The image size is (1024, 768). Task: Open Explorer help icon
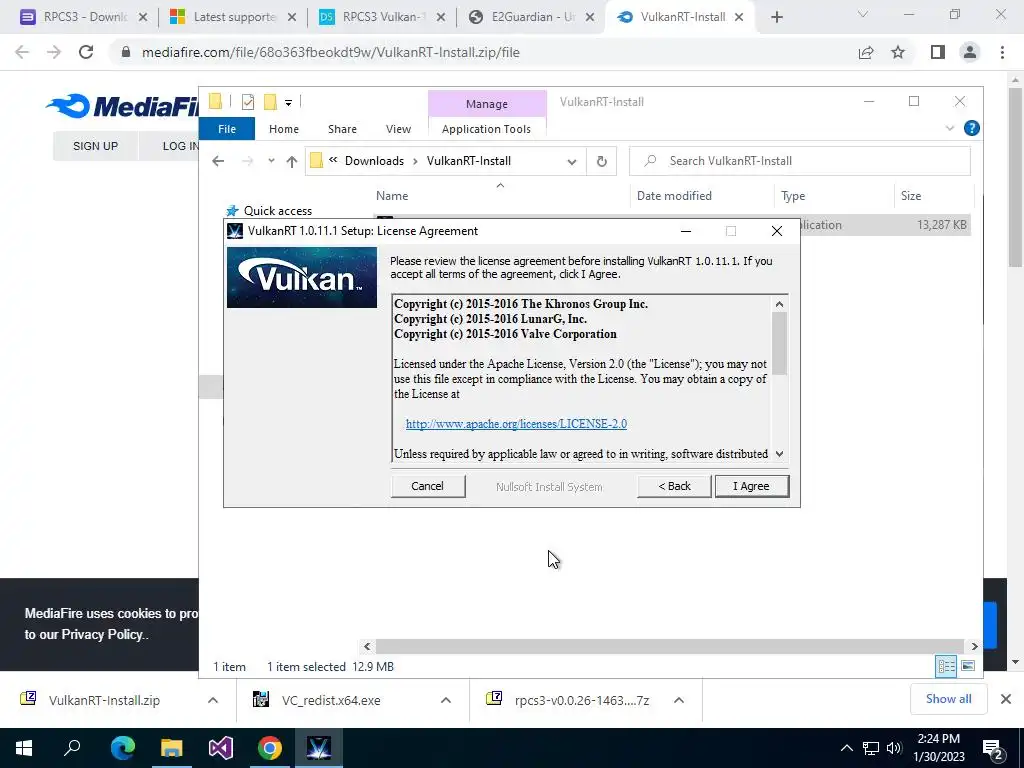pyautogui.click(x=972, y=128)
